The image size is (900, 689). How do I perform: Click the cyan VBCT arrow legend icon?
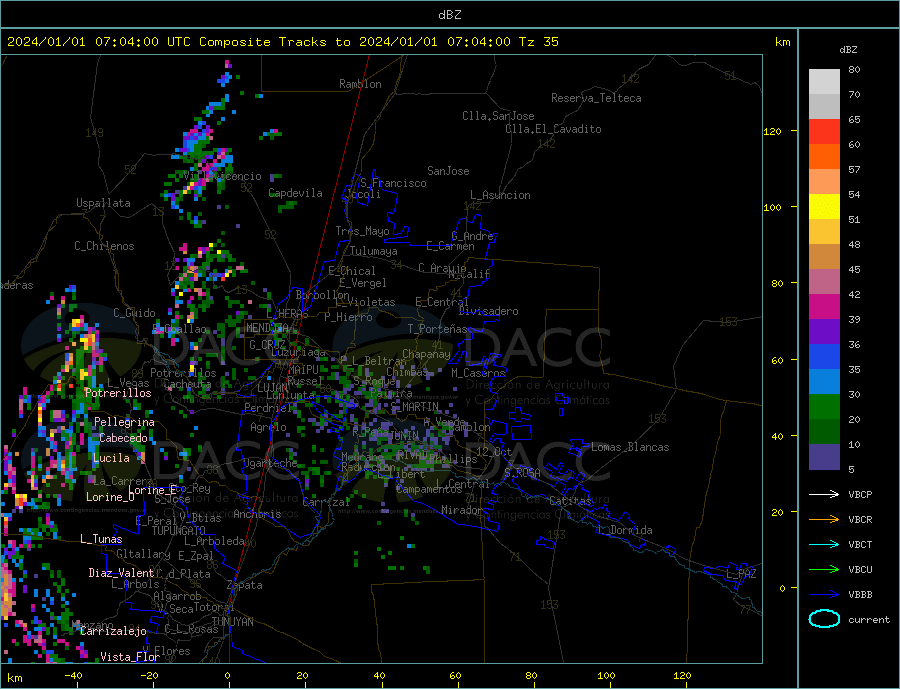tap(824, 544)
